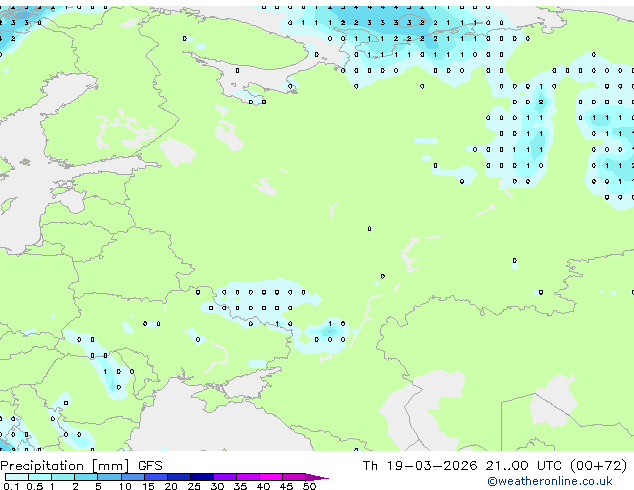This screenshot has width=634, height=490.
Task: Click the 0.5–1 mm legend color swatch
Action: coord(40,477)
